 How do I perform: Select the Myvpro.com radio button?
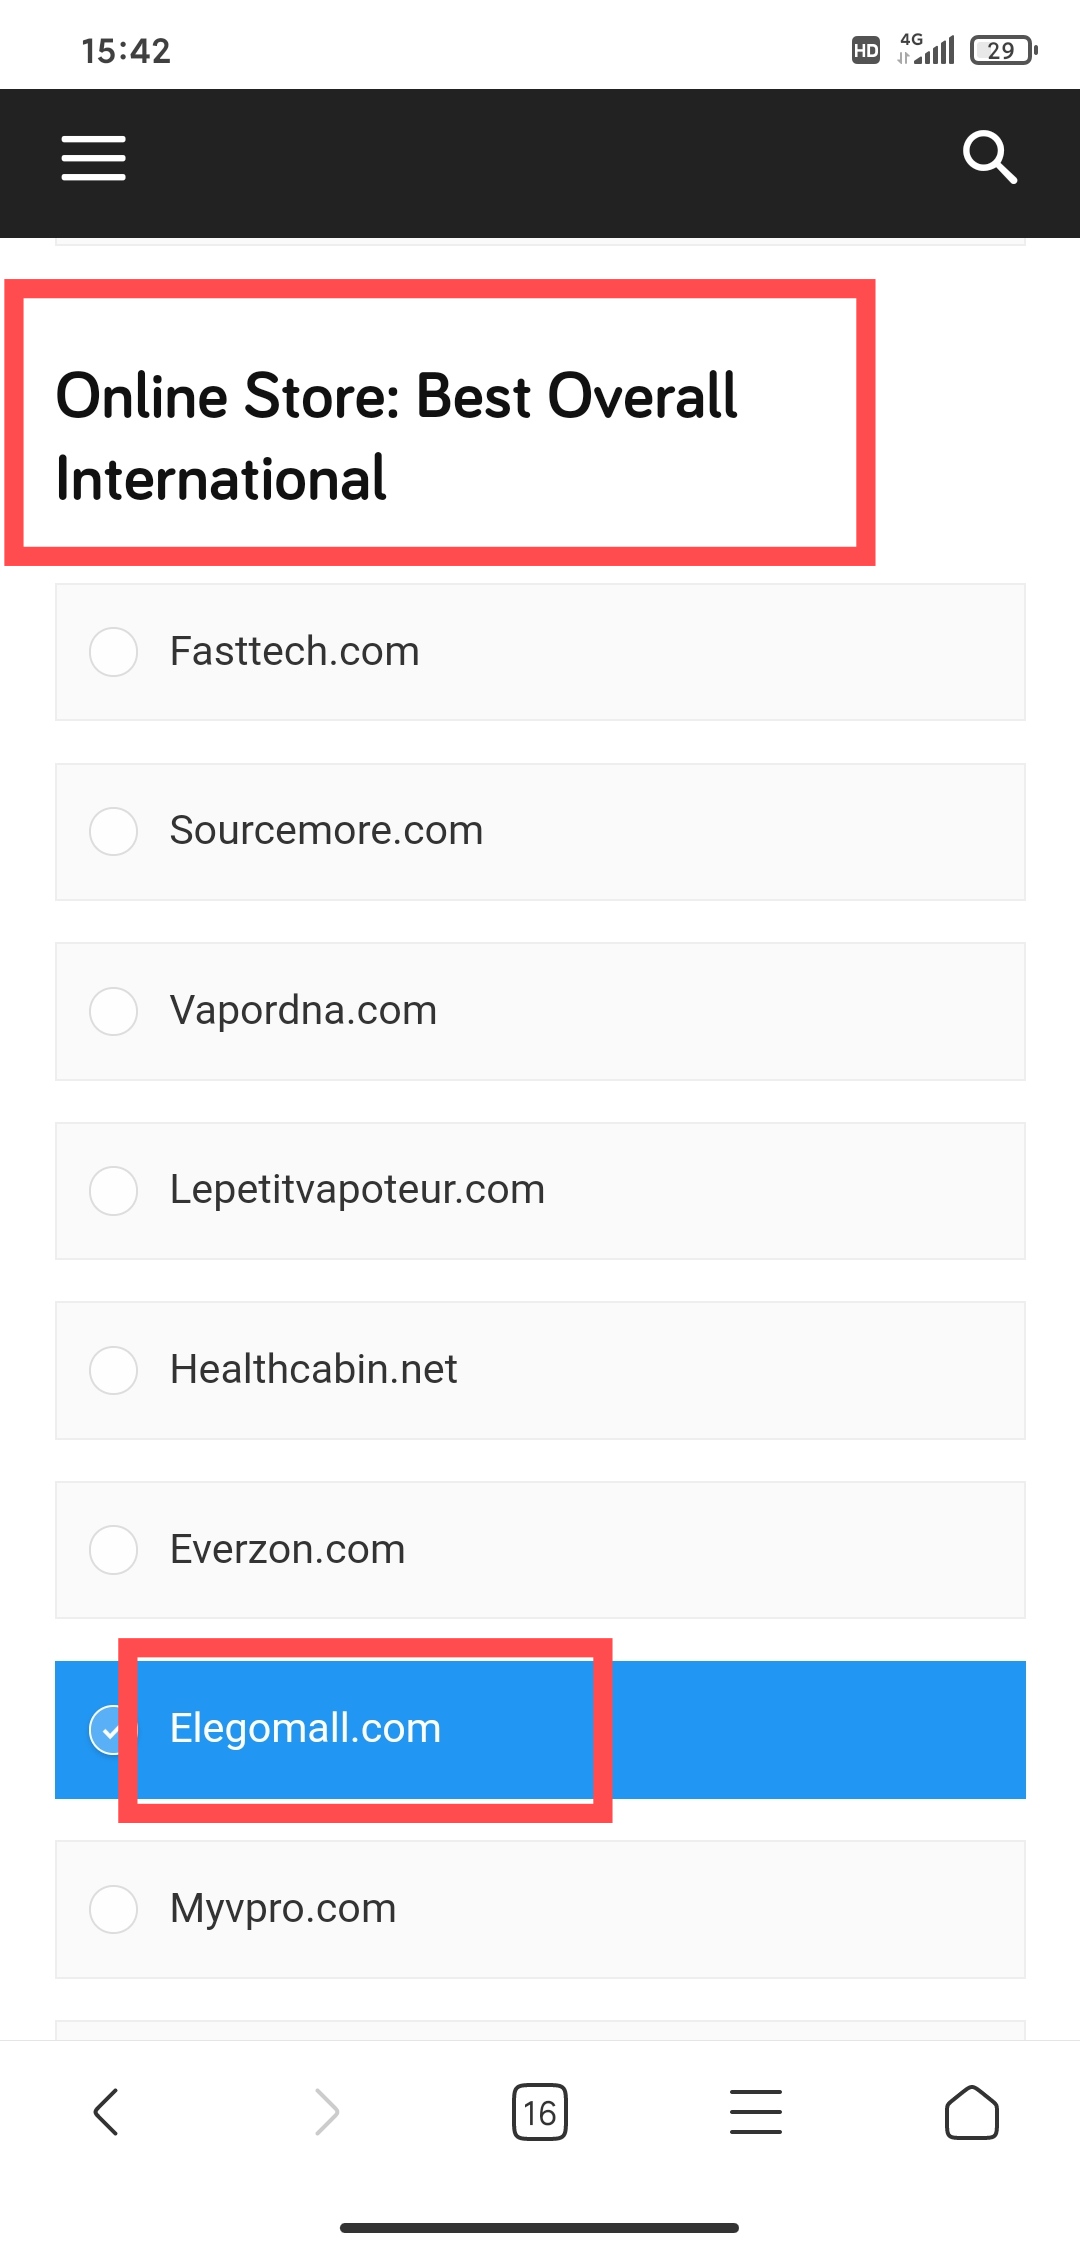(x=113, y=1909)
